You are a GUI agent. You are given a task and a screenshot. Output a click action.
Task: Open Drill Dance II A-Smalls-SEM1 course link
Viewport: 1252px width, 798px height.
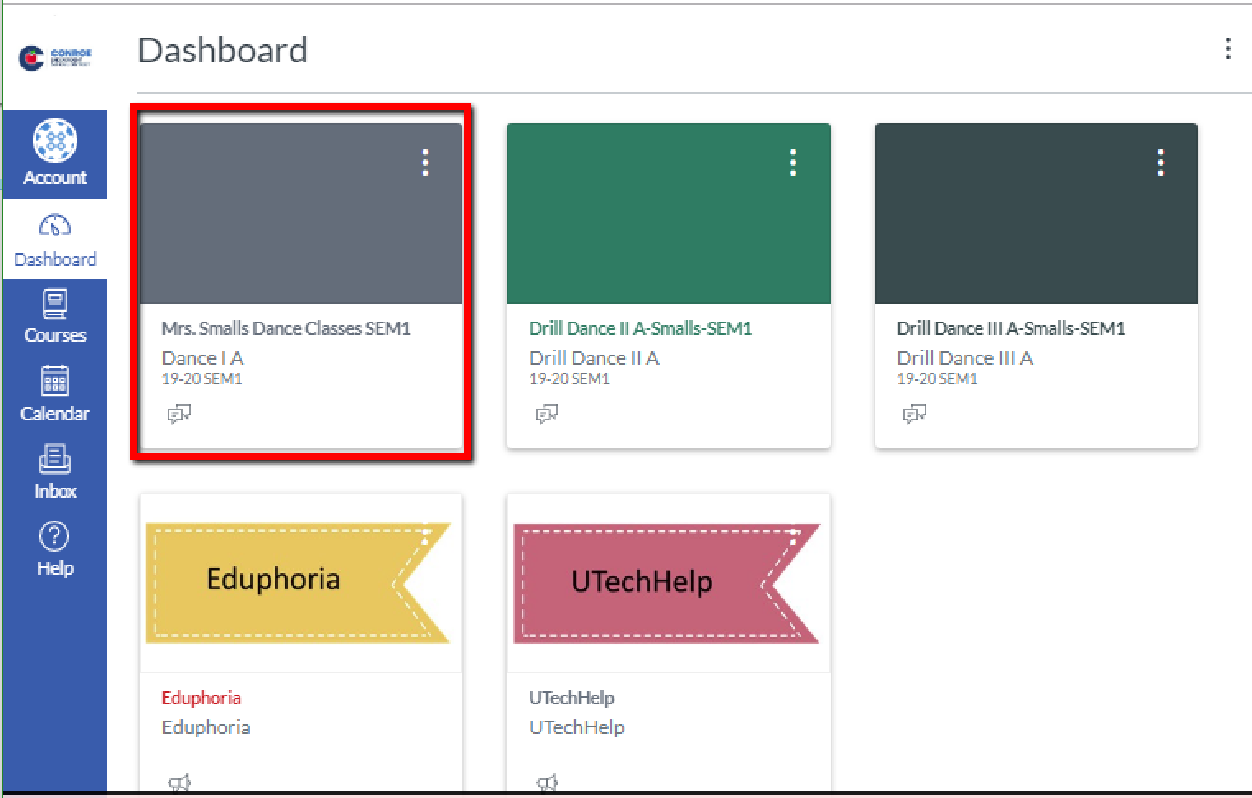pos(640,328)
